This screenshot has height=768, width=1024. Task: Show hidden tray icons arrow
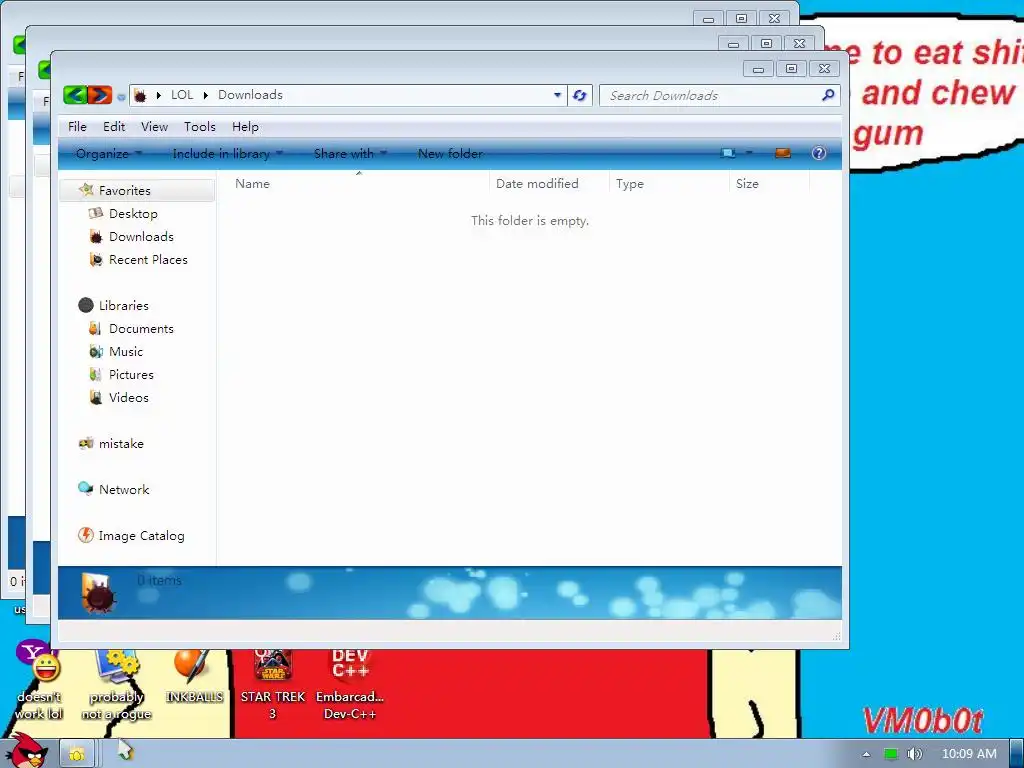click(x=866, y=754)
